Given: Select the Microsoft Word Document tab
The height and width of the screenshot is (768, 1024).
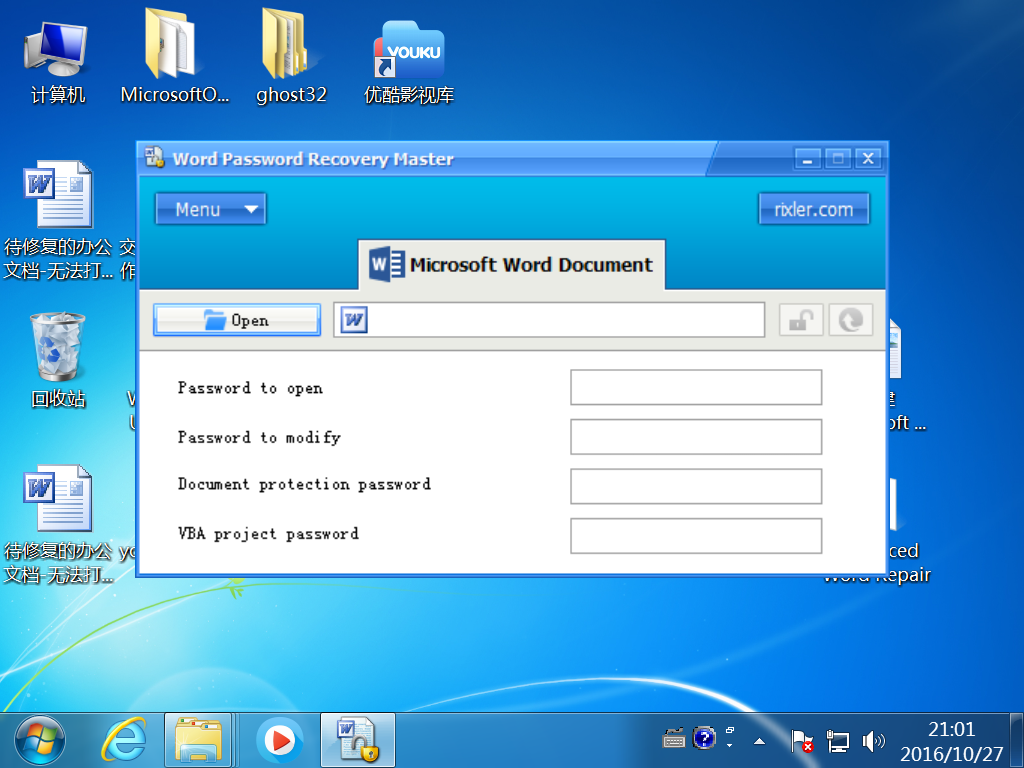Looking at the screenshot, I should click(x=511, y=264).
